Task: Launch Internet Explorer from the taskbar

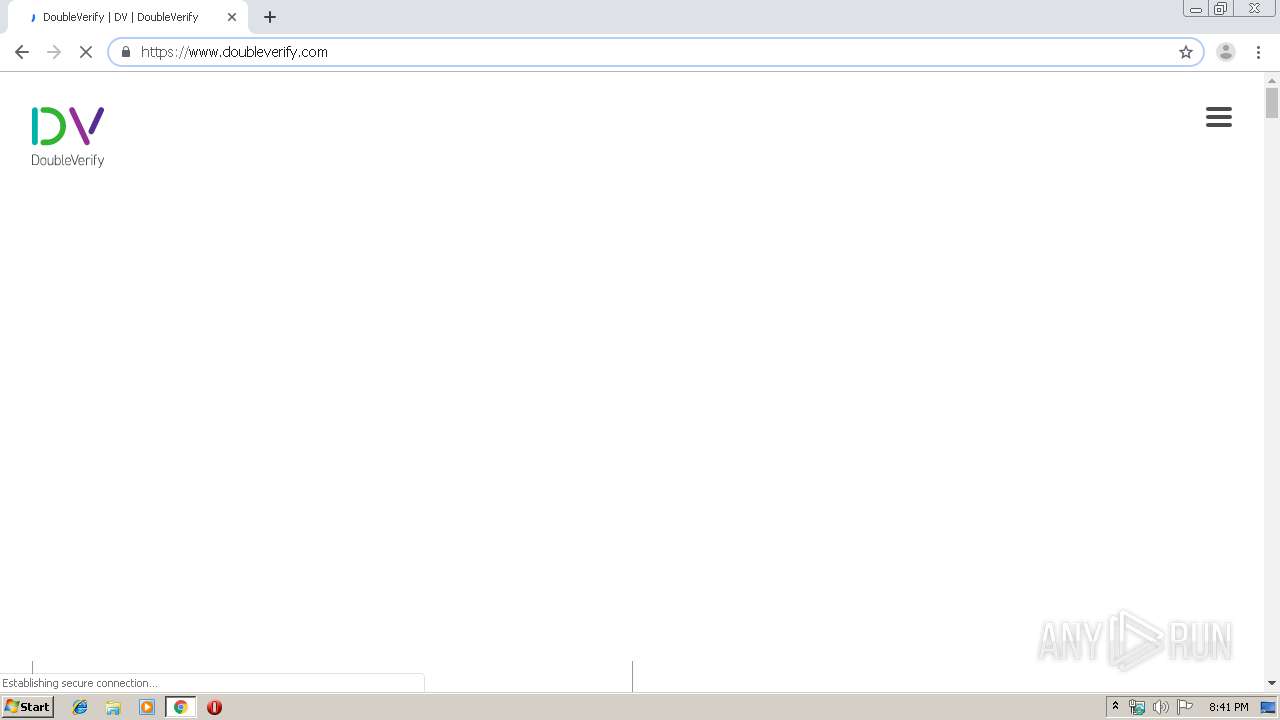Action: pos(80,707)
